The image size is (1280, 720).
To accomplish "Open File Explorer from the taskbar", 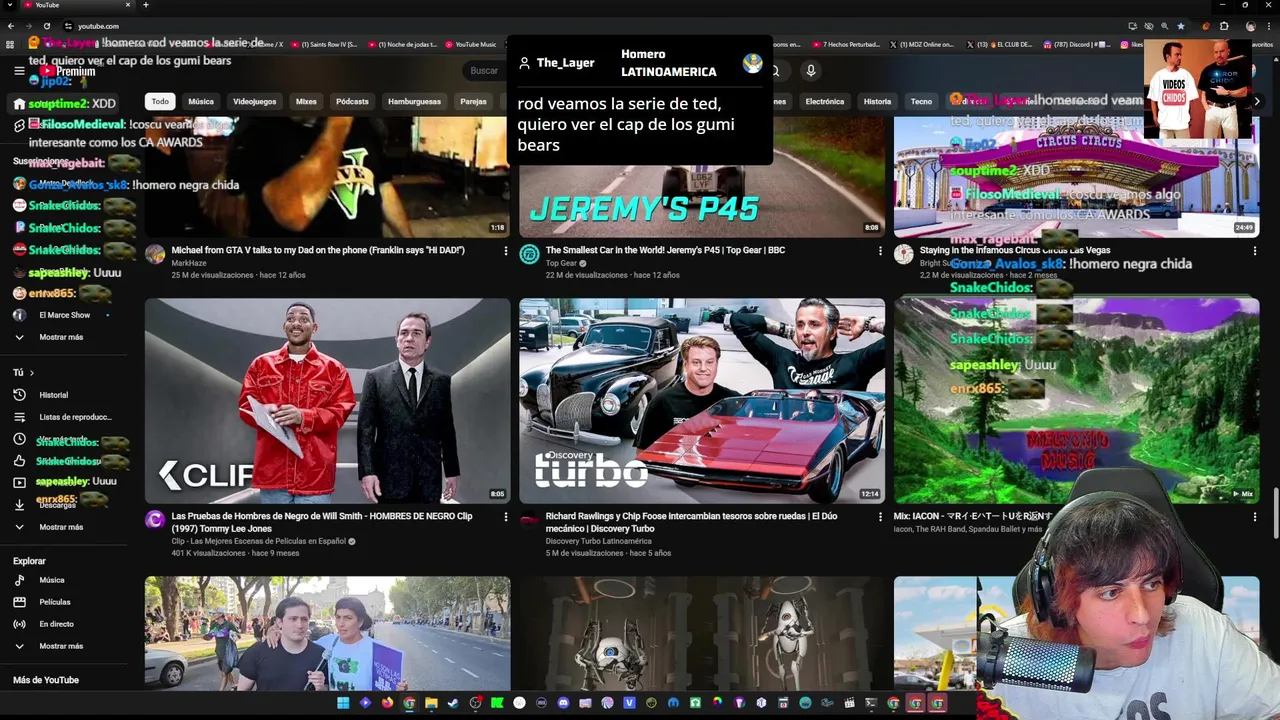I will coord(431,704).
